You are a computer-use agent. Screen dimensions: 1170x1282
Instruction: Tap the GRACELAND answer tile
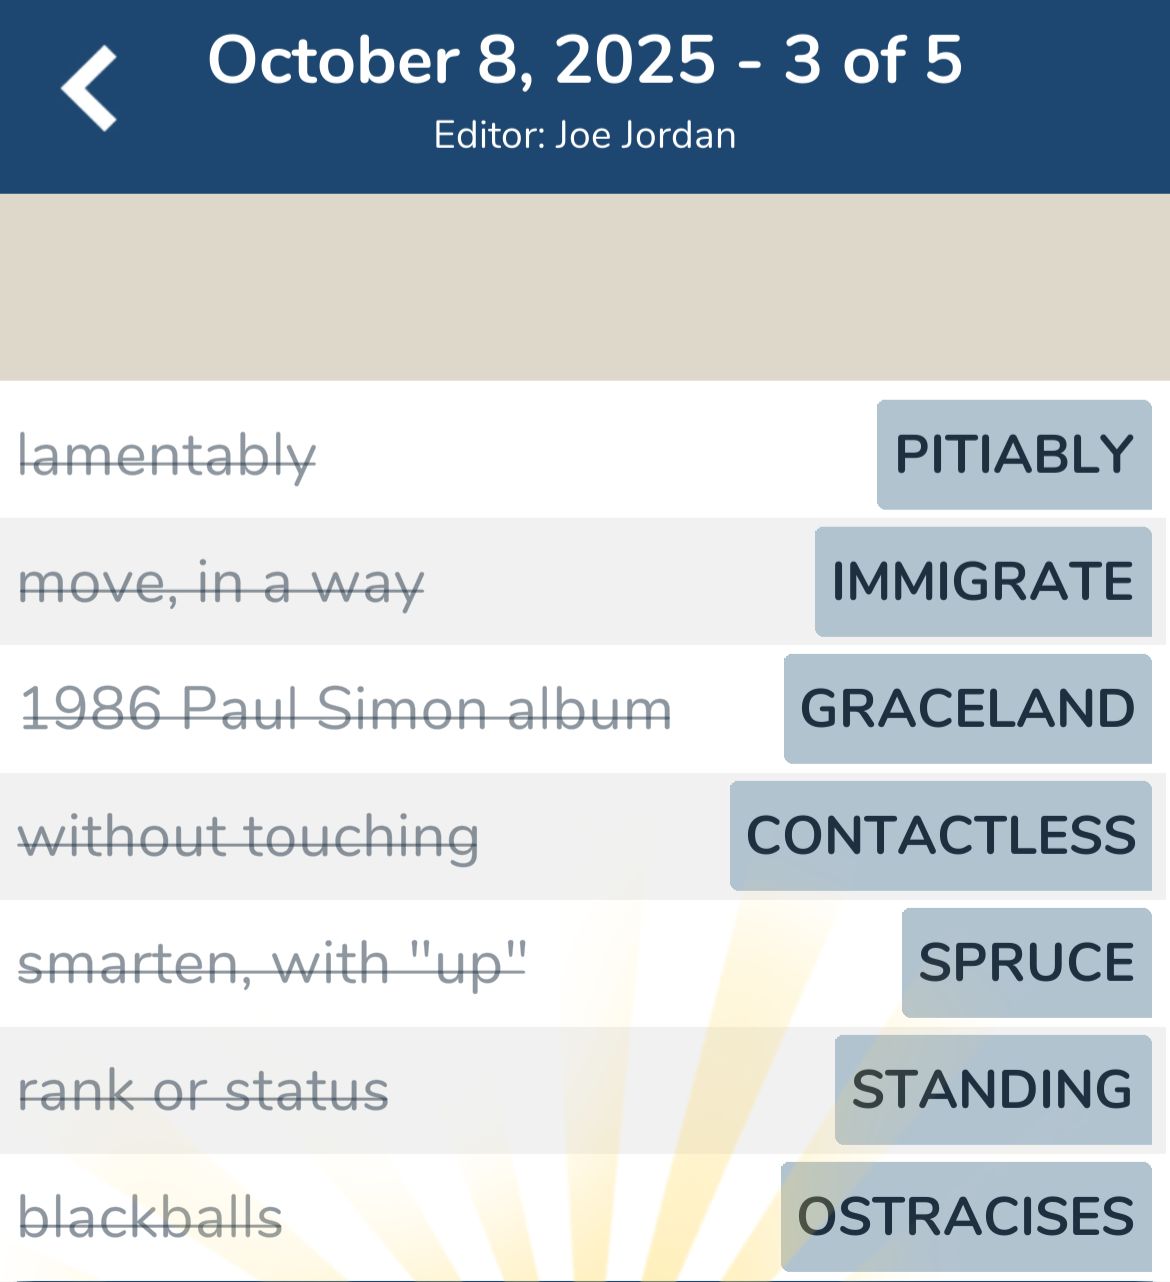point(967,709)
